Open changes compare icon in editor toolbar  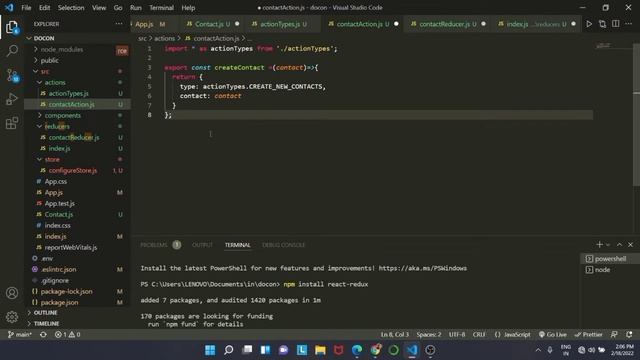[602, 24]
